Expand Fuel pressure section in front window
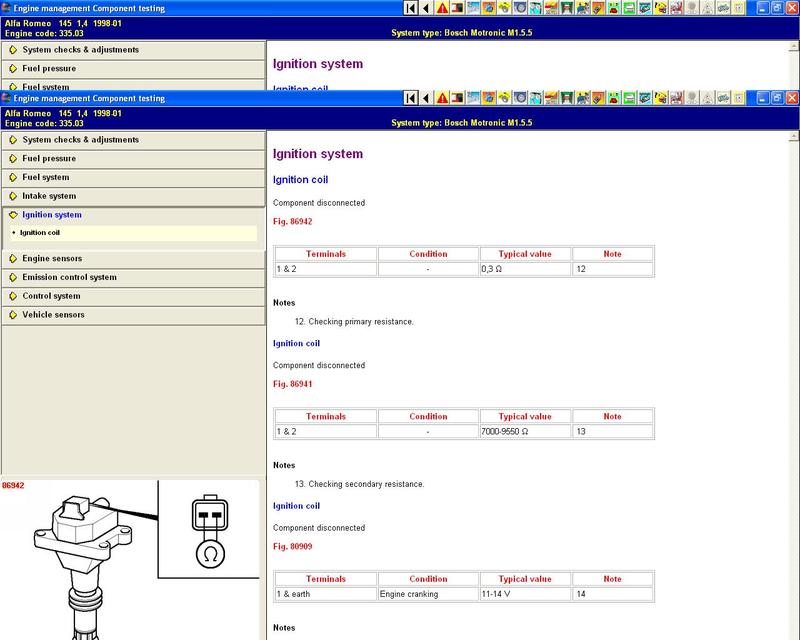The width and height of the screenshot is (800, 640). click(x=134, y=159)
